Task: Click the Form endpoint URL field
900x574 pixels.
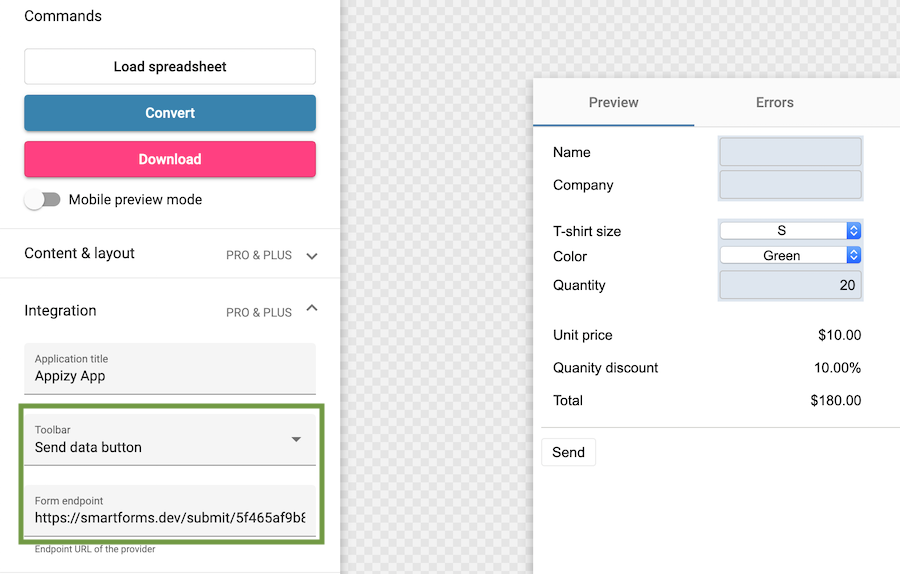Action: coord(170,511)
